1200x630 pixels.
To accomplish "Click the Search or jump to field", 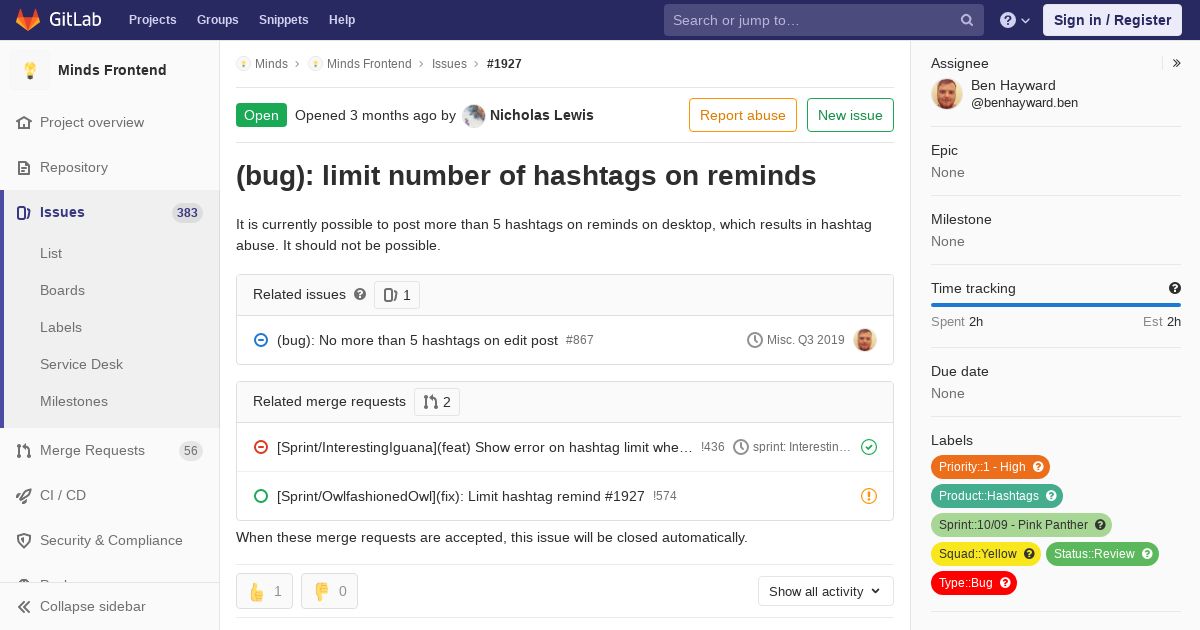I will [810, 20].
